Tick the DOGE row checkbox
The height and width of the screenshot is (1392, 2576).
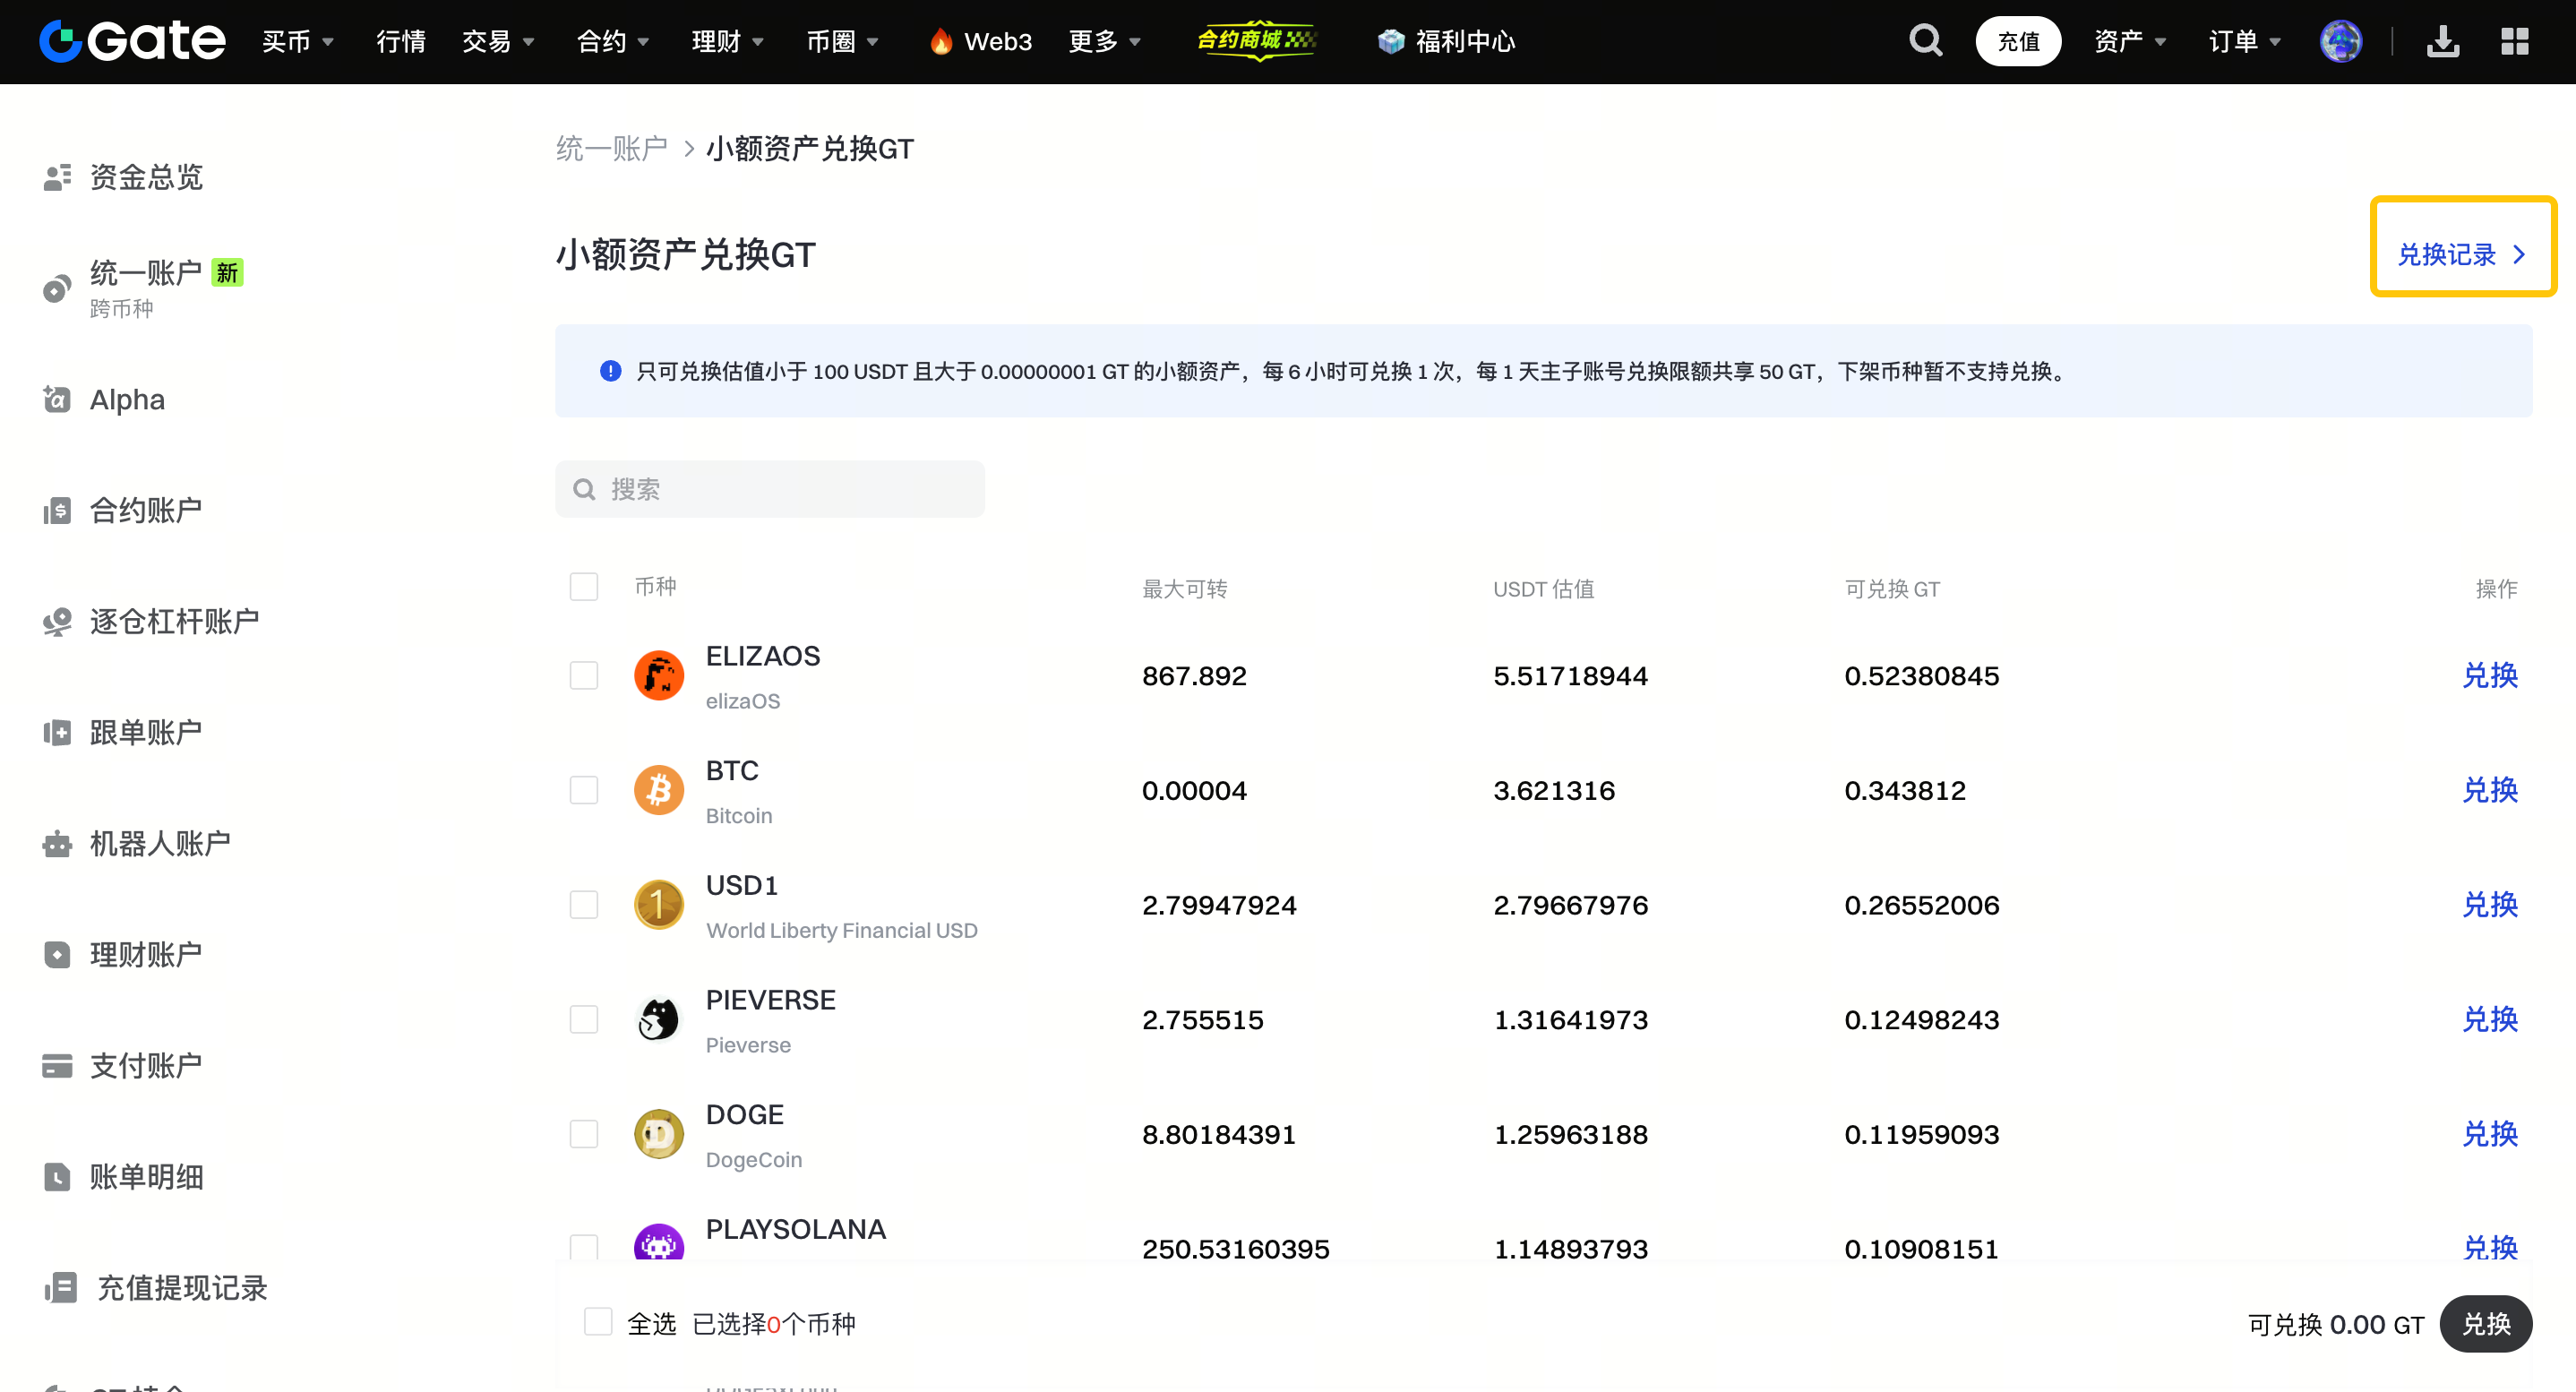(x=584, y=1134)
